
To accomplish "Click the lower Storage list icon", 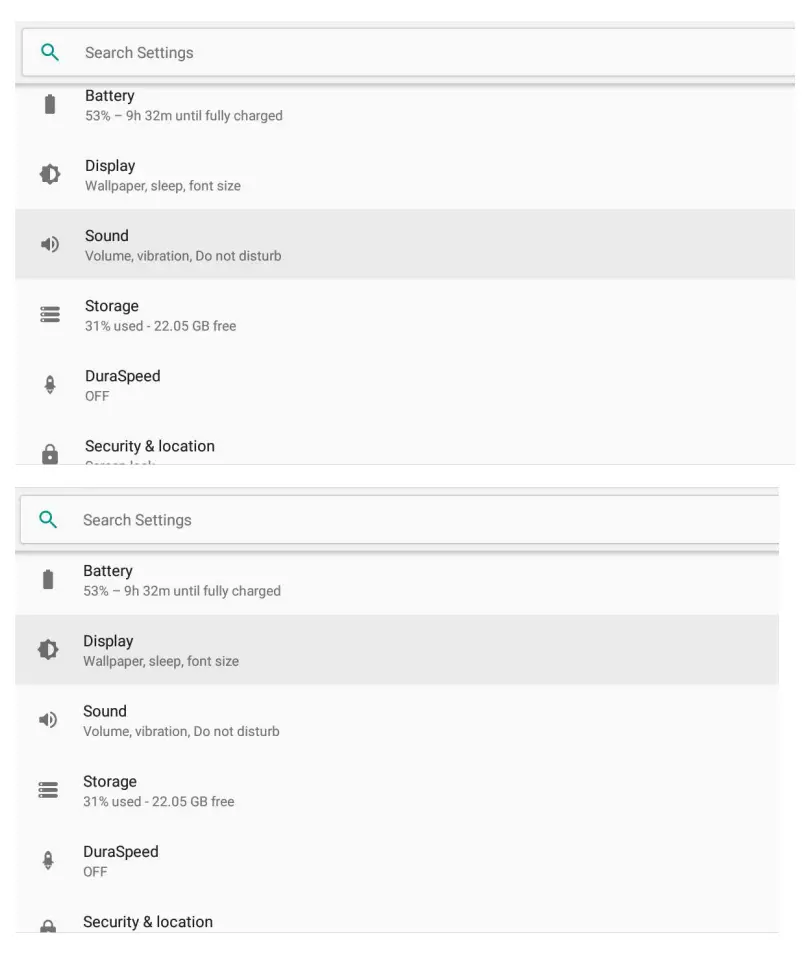I will [50, 789].
